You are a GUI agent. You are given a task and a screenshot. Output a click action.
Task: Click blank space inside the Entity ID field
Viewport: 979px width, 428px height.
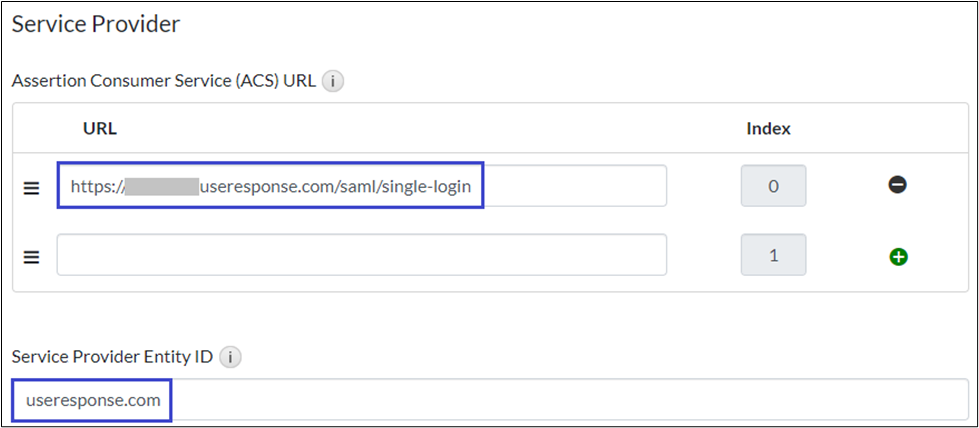click(560, 400)
